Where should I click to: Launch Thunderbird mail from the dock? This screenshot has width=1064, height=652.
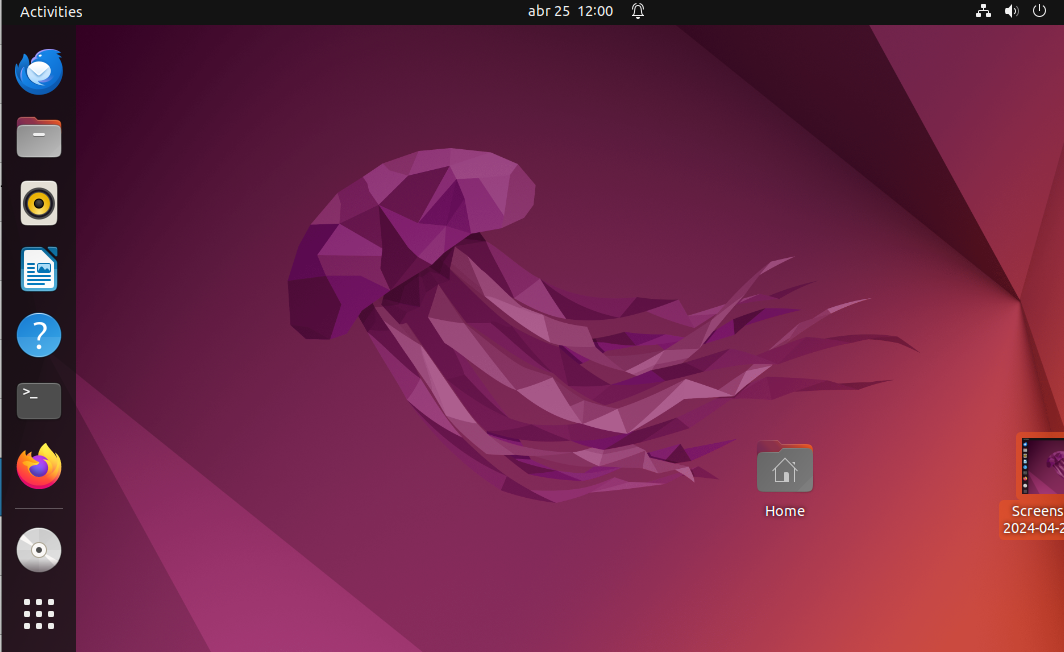38,71
